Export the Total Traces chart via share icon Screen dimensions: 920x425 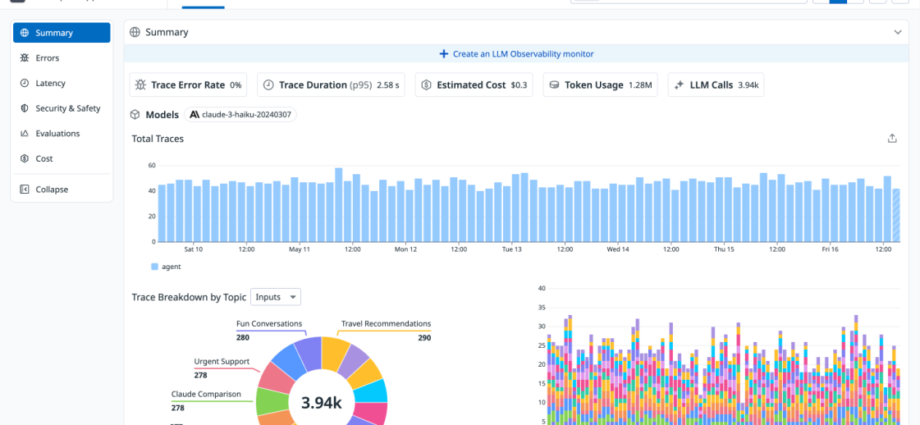pyautogui.click(x=892, y=139)
